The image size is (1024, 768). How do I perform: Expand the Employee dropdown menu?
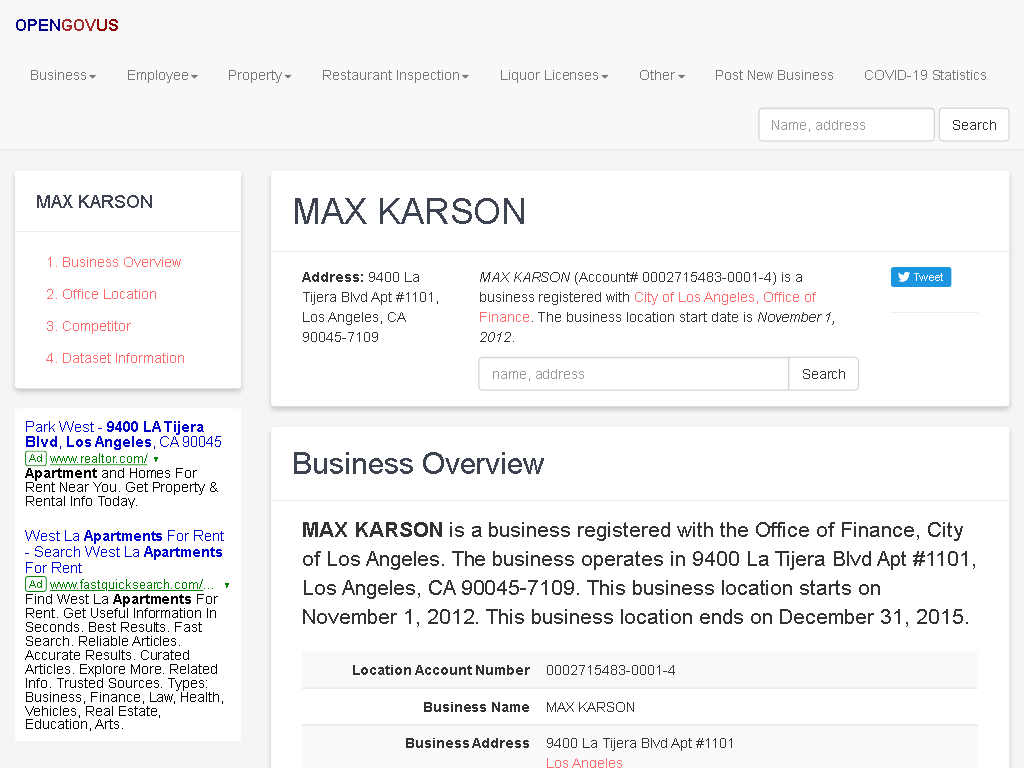pos(162,75)
